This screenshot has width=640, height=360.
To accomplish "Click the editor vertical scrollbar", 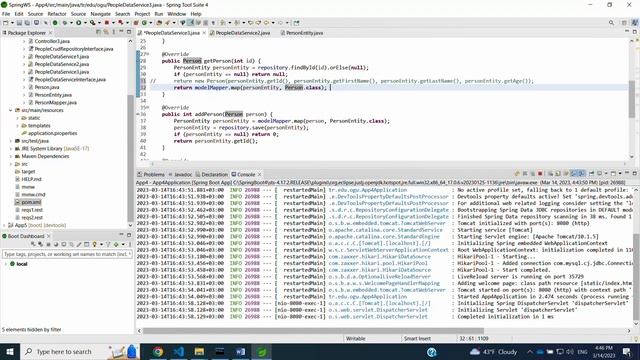I will [x=631, y=98].
